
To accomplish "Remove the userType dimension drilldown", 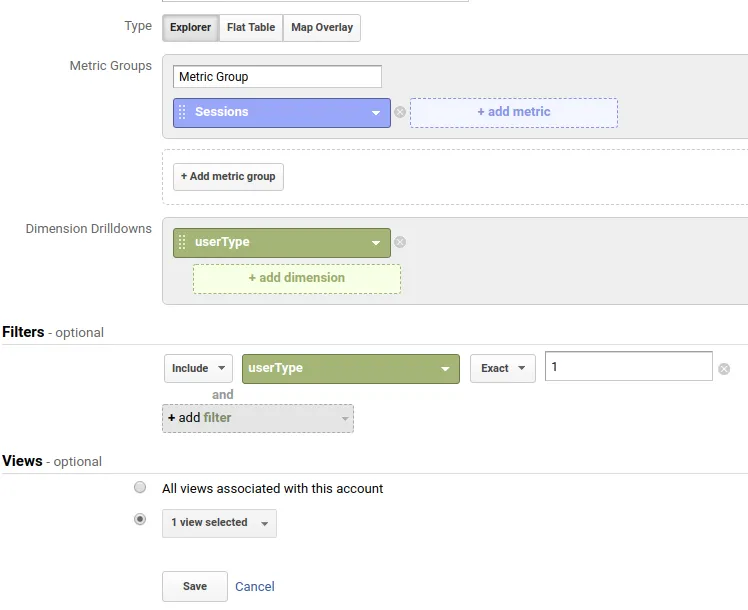I will pos(400,242).
